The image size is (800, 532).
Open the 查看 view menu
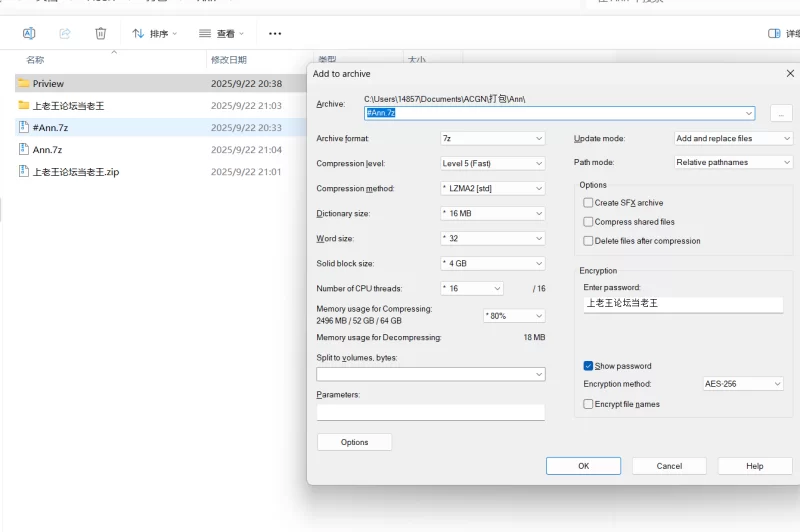(x=221, y=33)
